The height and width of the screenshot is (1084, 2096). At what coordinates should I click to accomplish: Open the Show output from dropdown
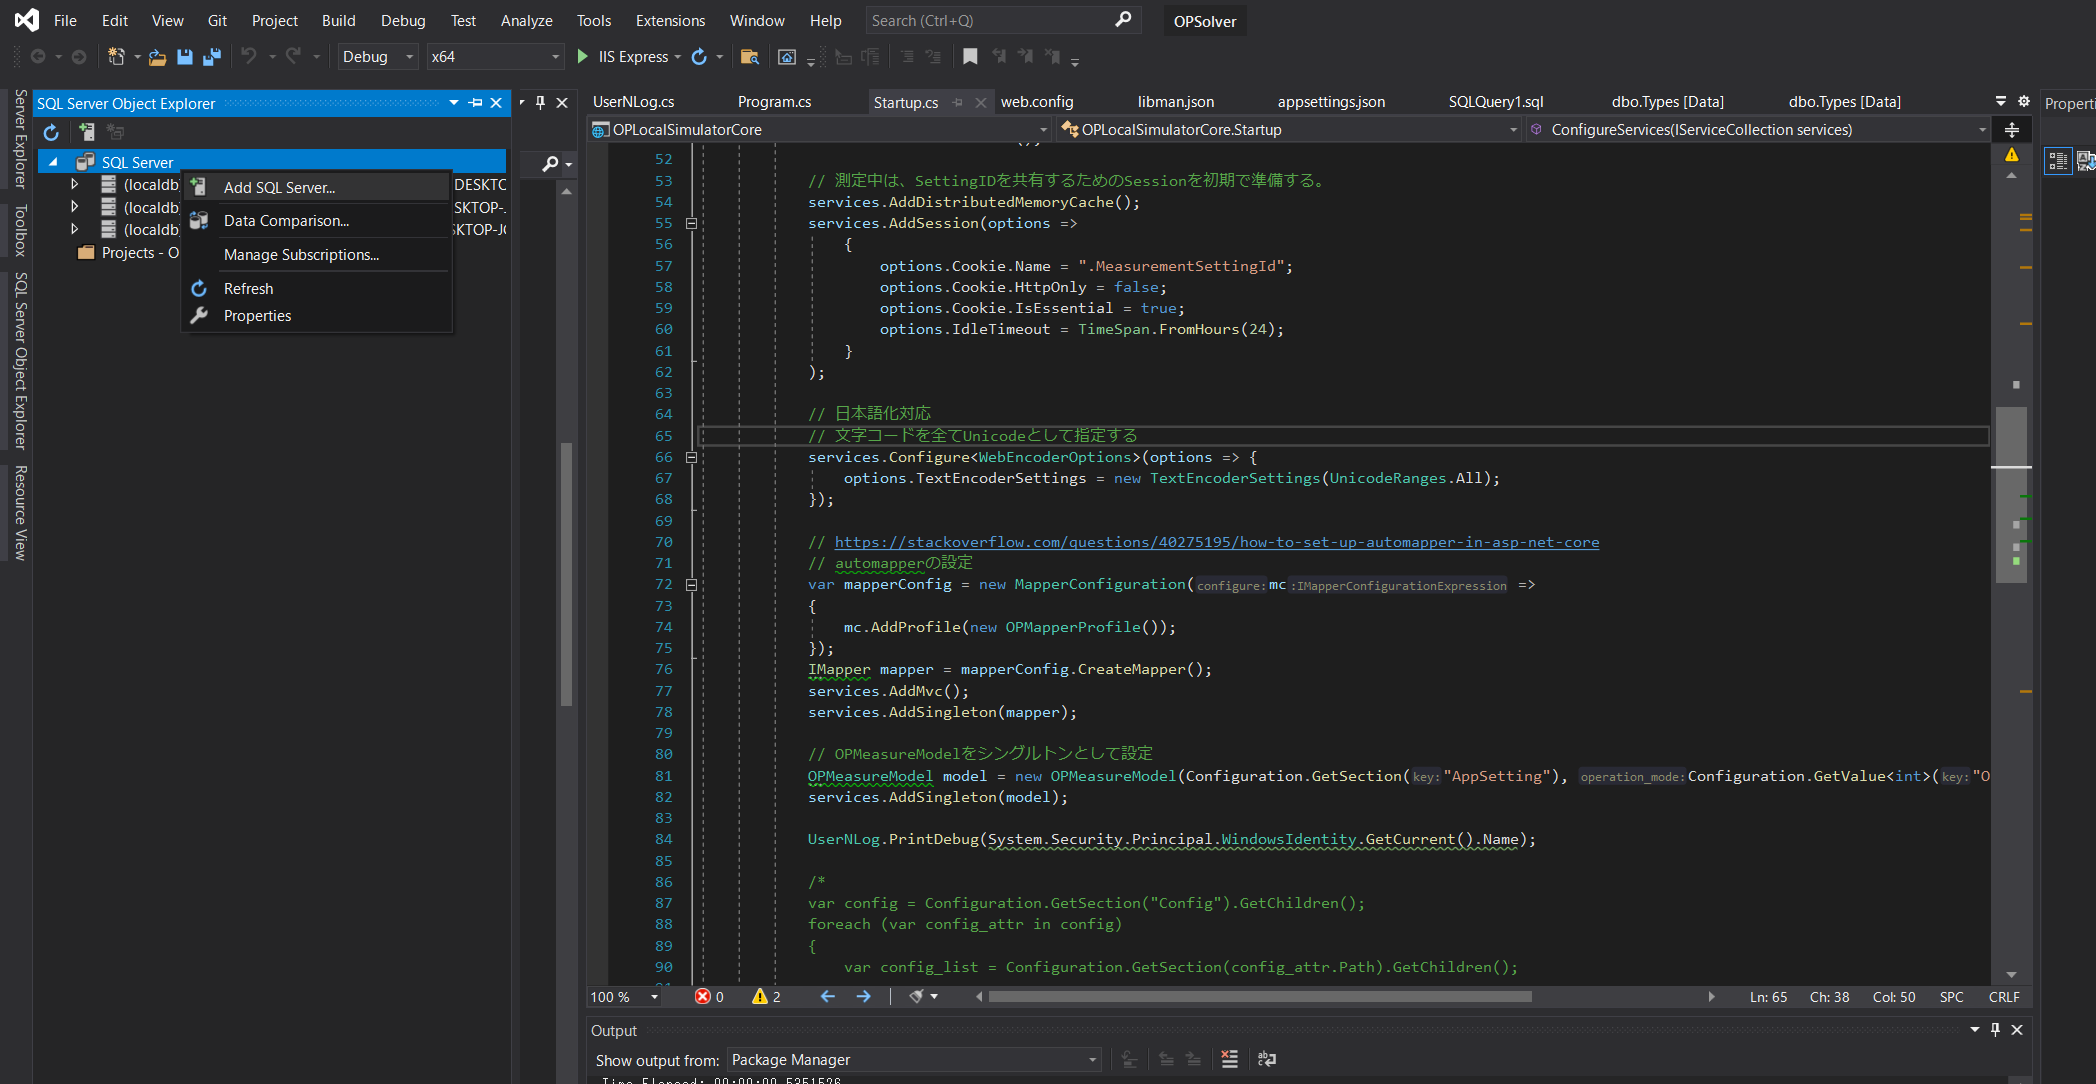click(x=1090, y=1060)
